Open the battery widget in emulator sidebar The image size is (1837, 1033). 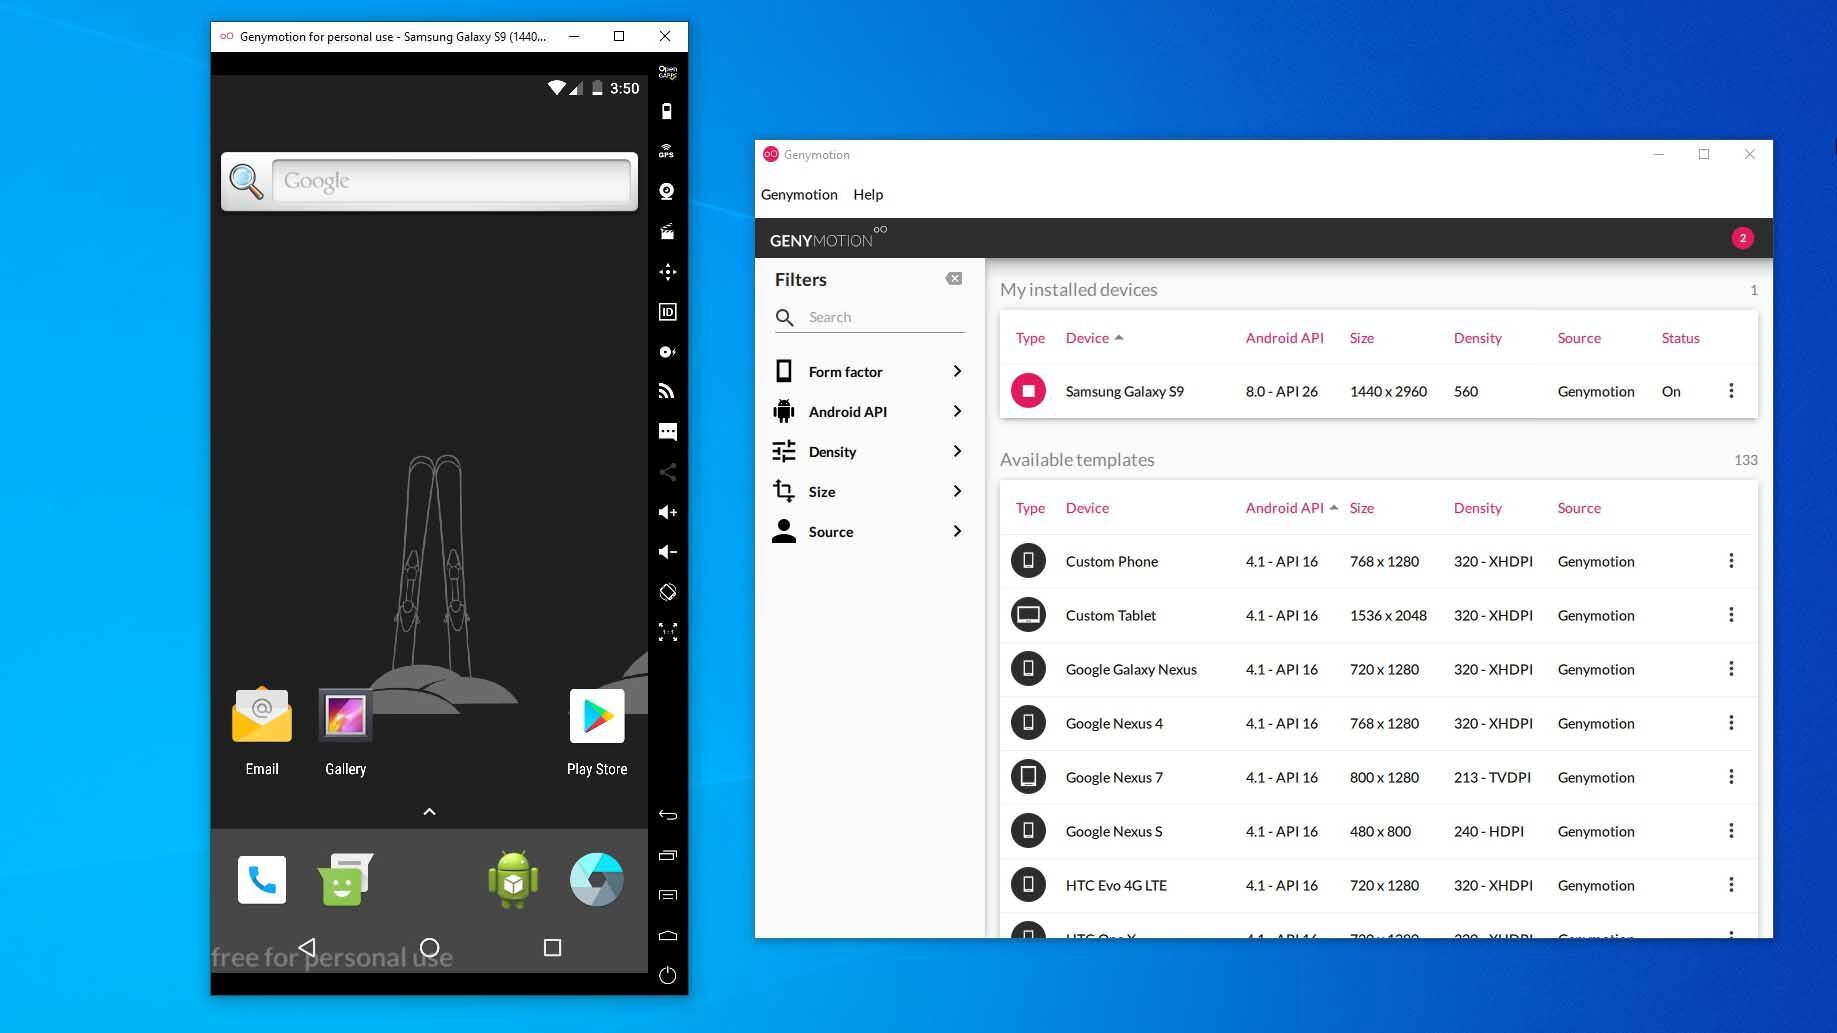tap(667, 111)
